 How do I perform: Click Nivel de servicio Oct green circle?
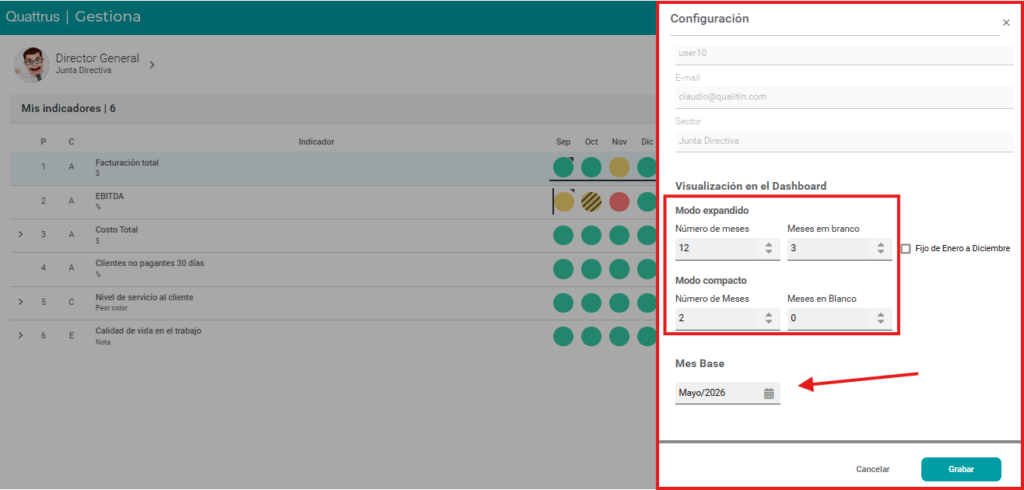(591, 302)
